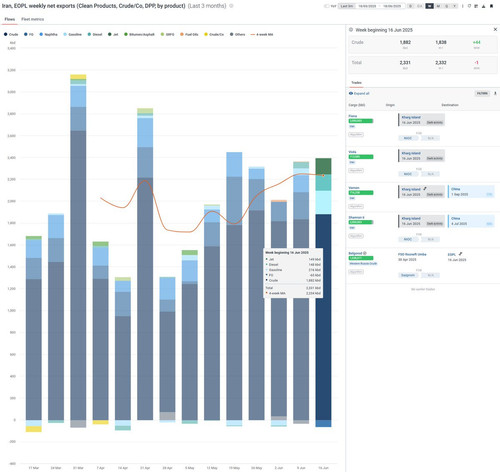Toggle Crude/Co series in legend
This screenshot has height=472, width=500.
click(x=214, y=34)
